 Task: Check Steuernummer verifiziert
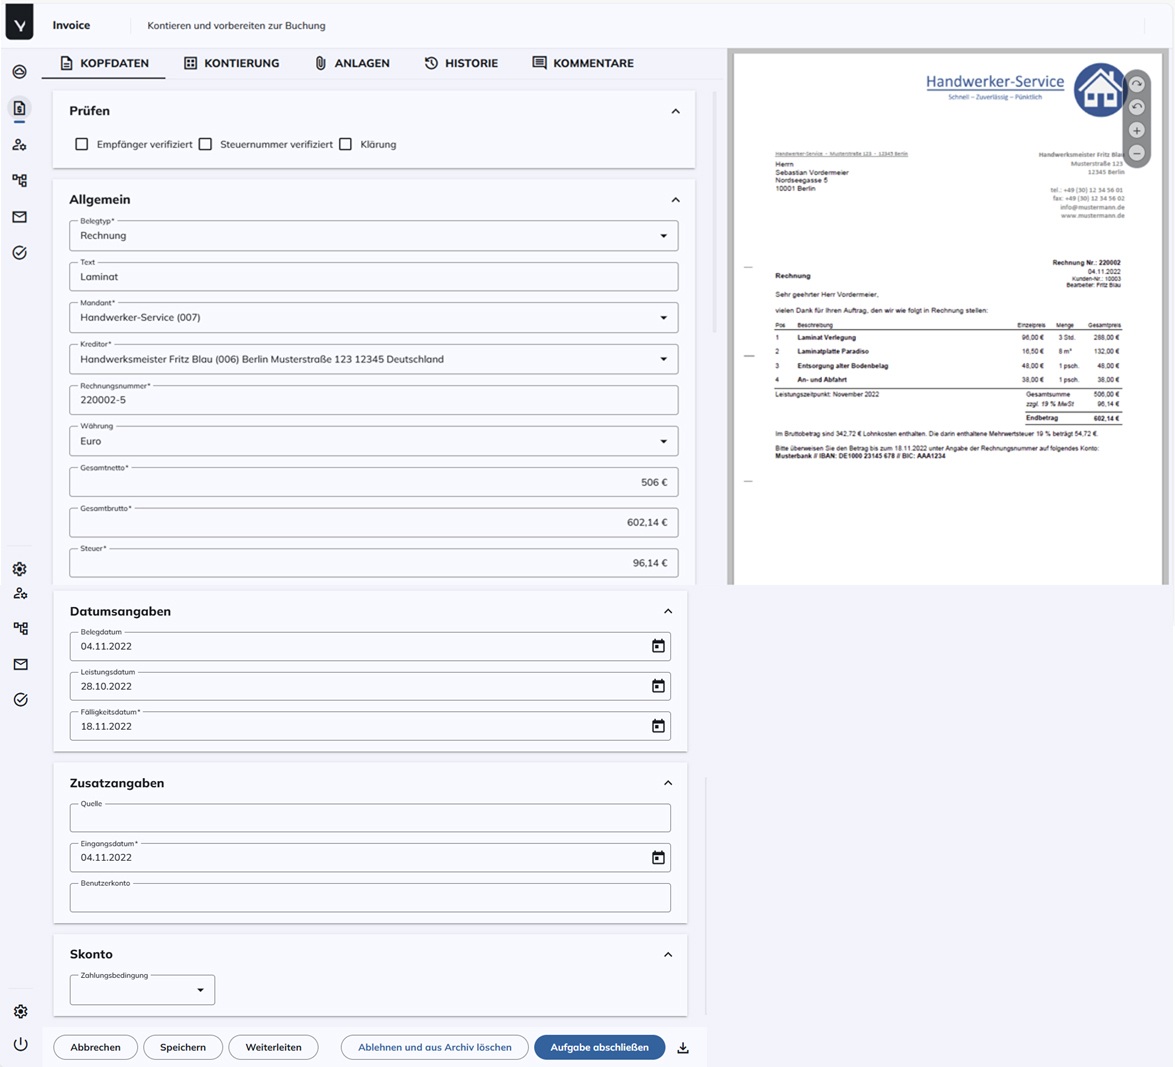click(205, 144)
